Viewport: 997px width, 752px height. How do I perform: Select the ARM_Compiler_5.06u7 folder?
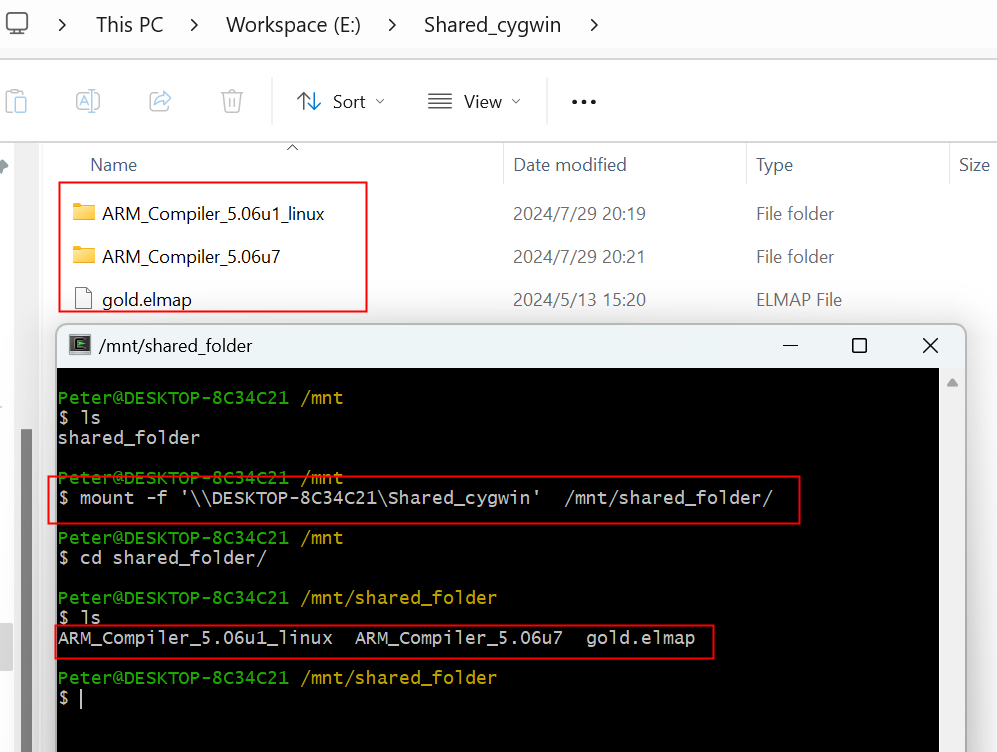point(190,257)
